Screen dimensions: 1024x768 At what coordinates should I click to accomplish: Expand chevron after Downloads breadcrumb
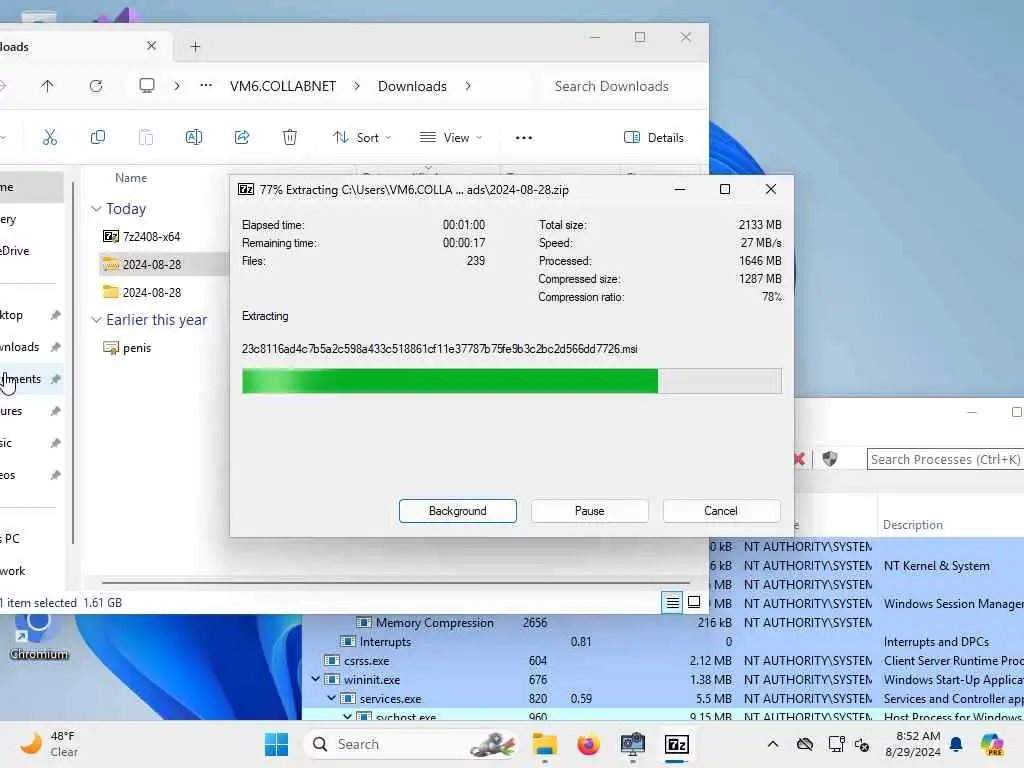[468, 86]
